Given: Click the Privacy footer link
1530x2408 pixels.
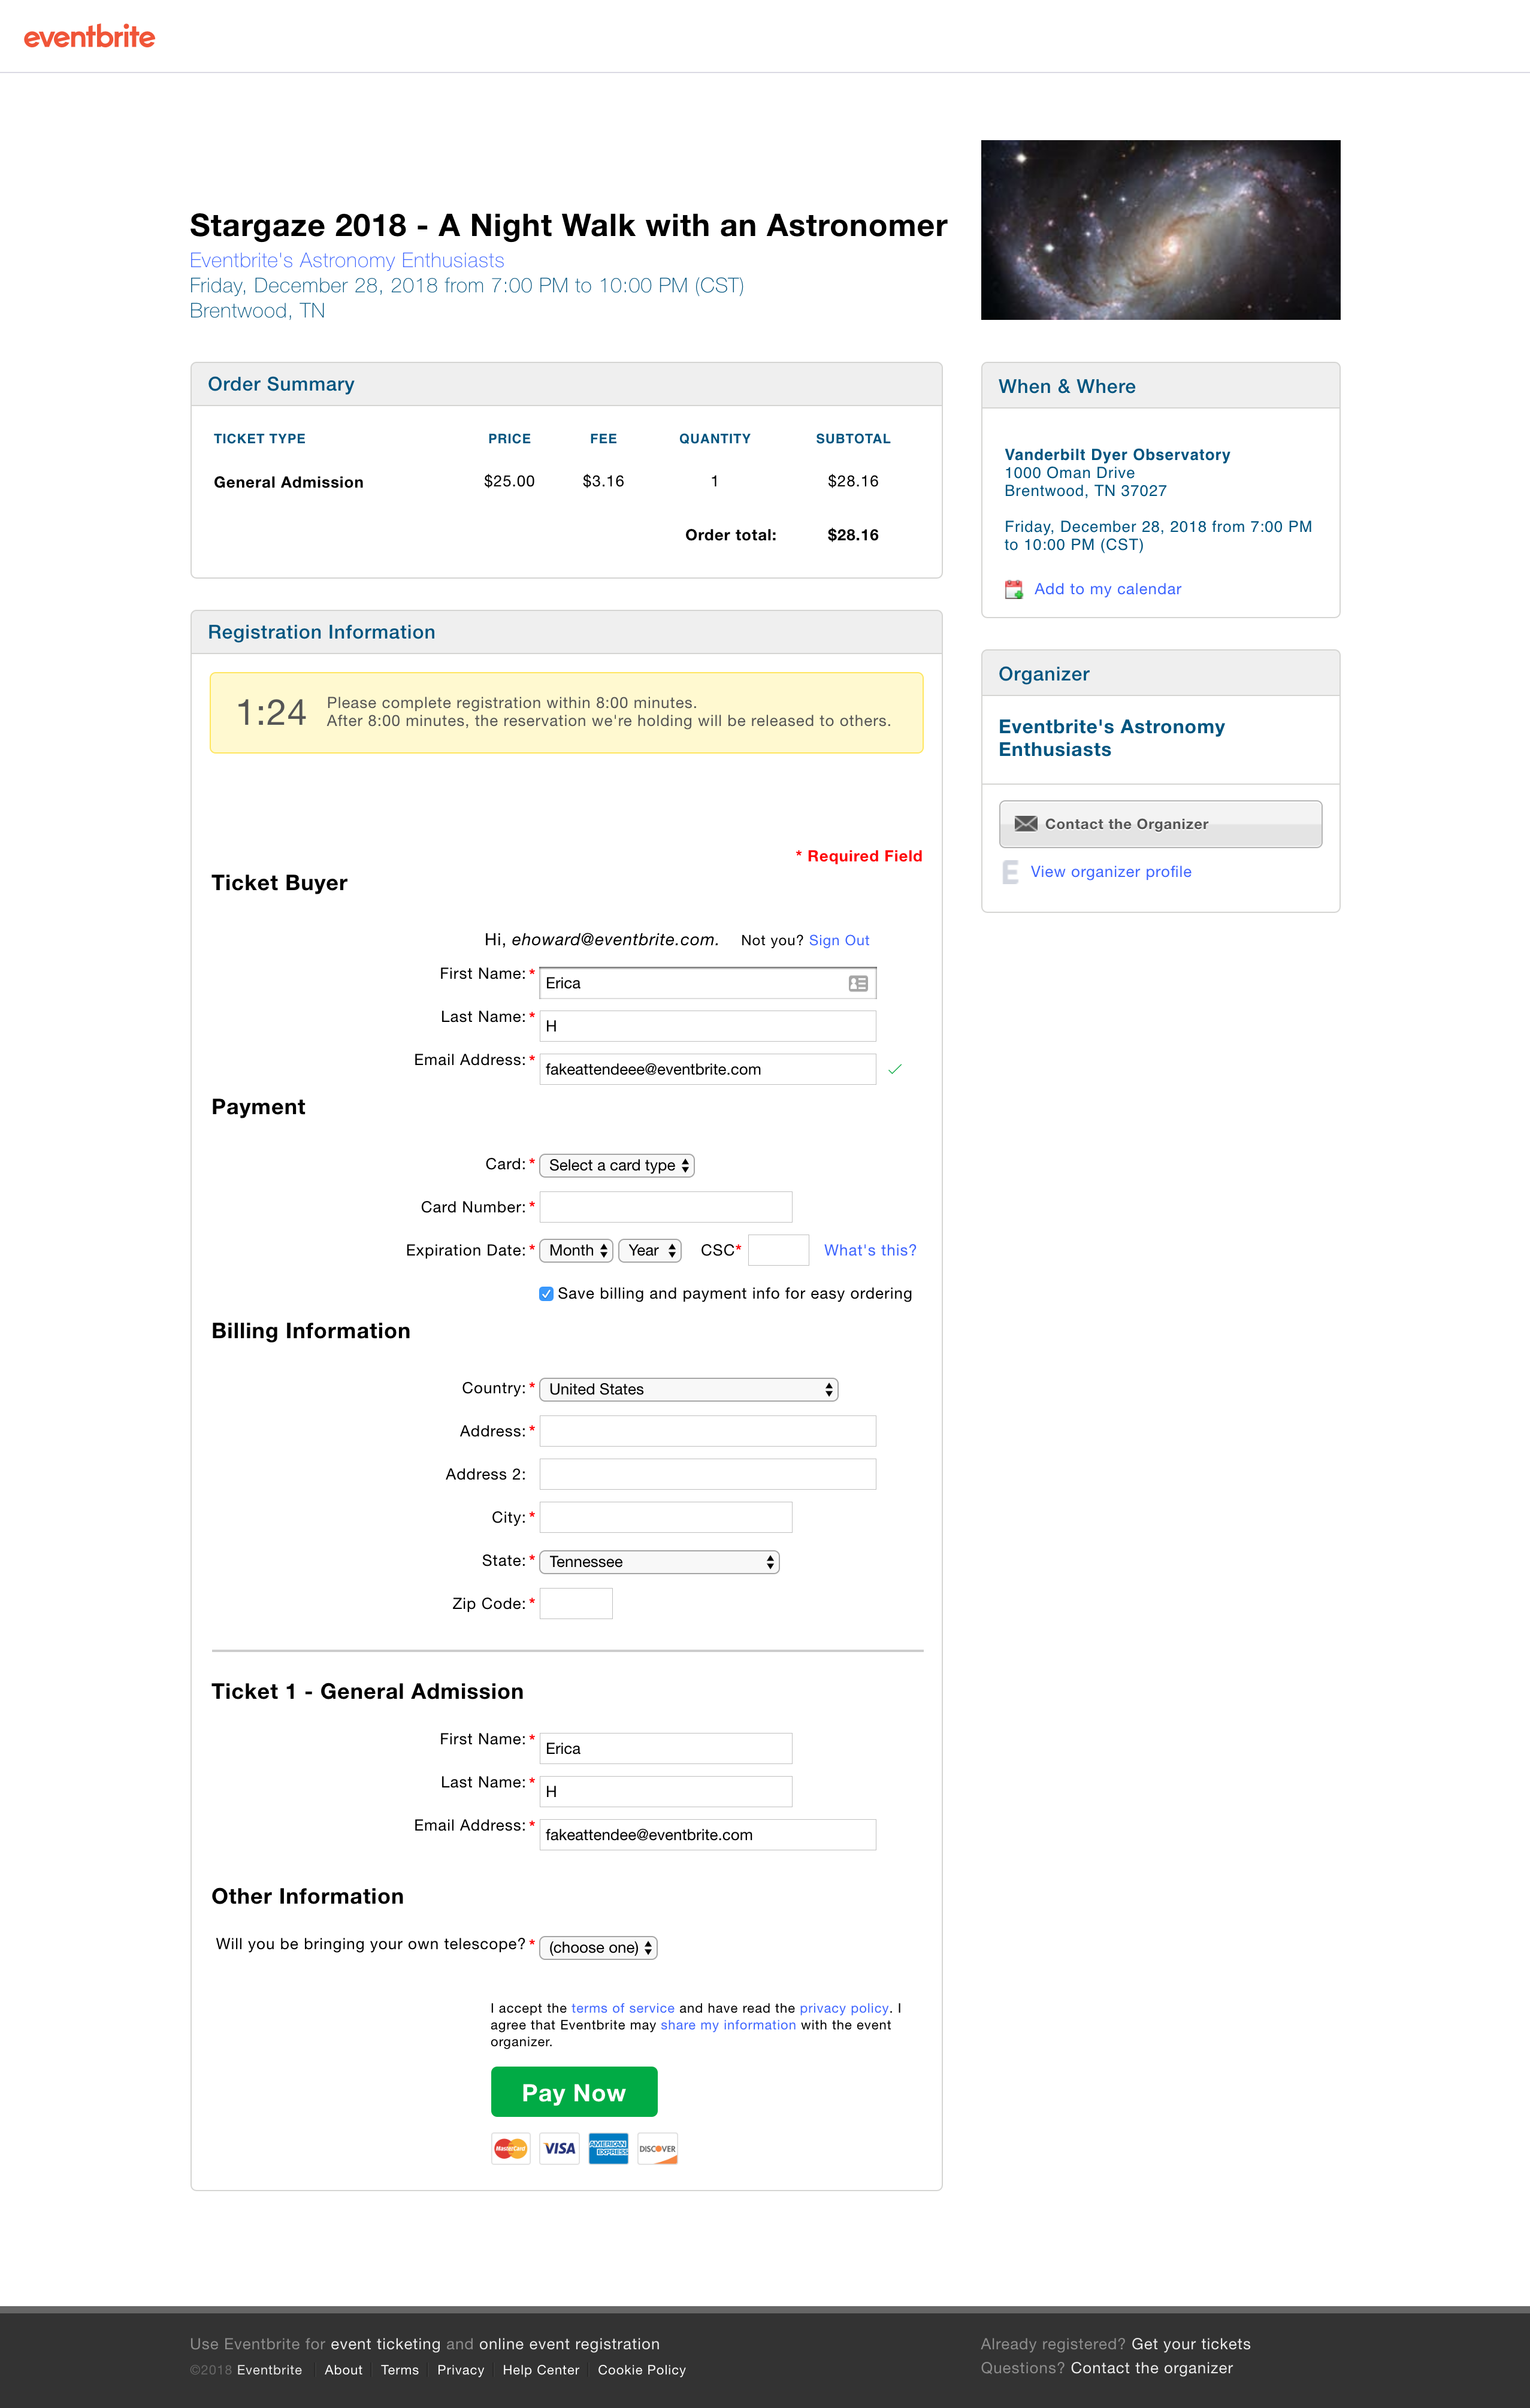Looking at the screenshot, I should pos(461,2370).
